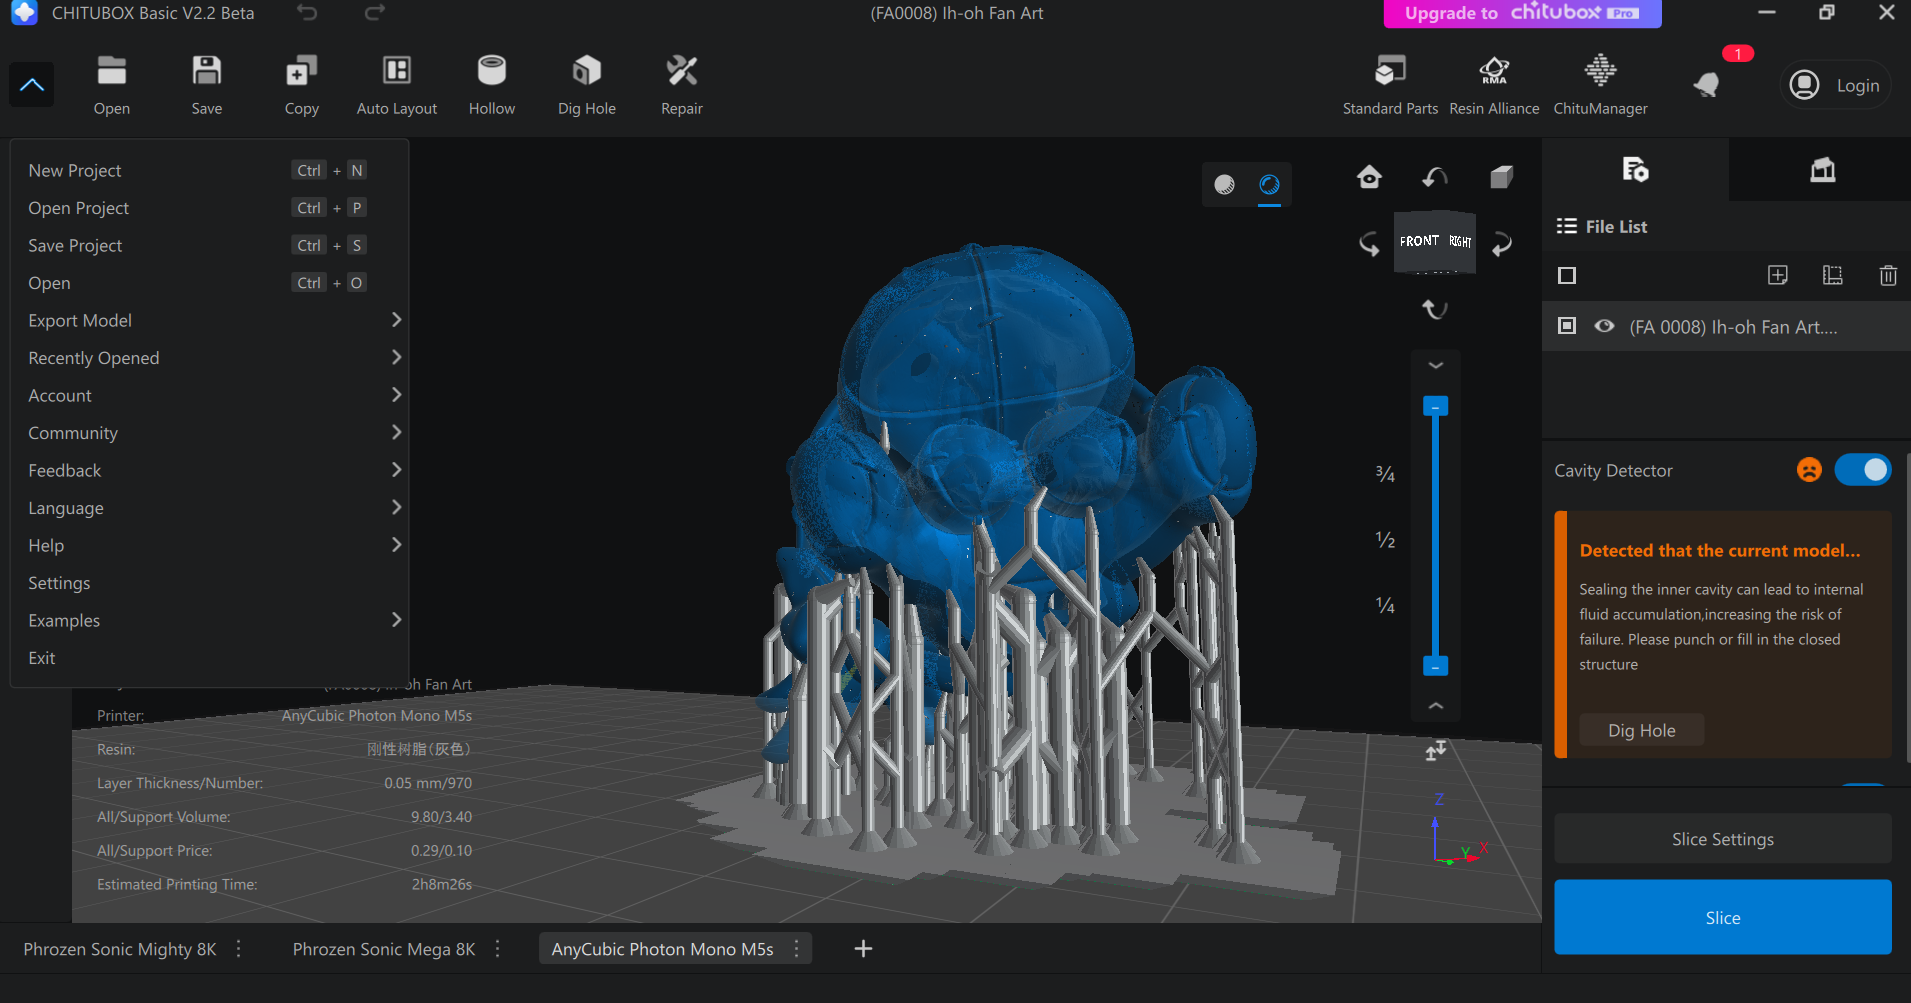
Task: Select solid shaded render mode
Action: pyautogui.click(x=1224, y=184)
